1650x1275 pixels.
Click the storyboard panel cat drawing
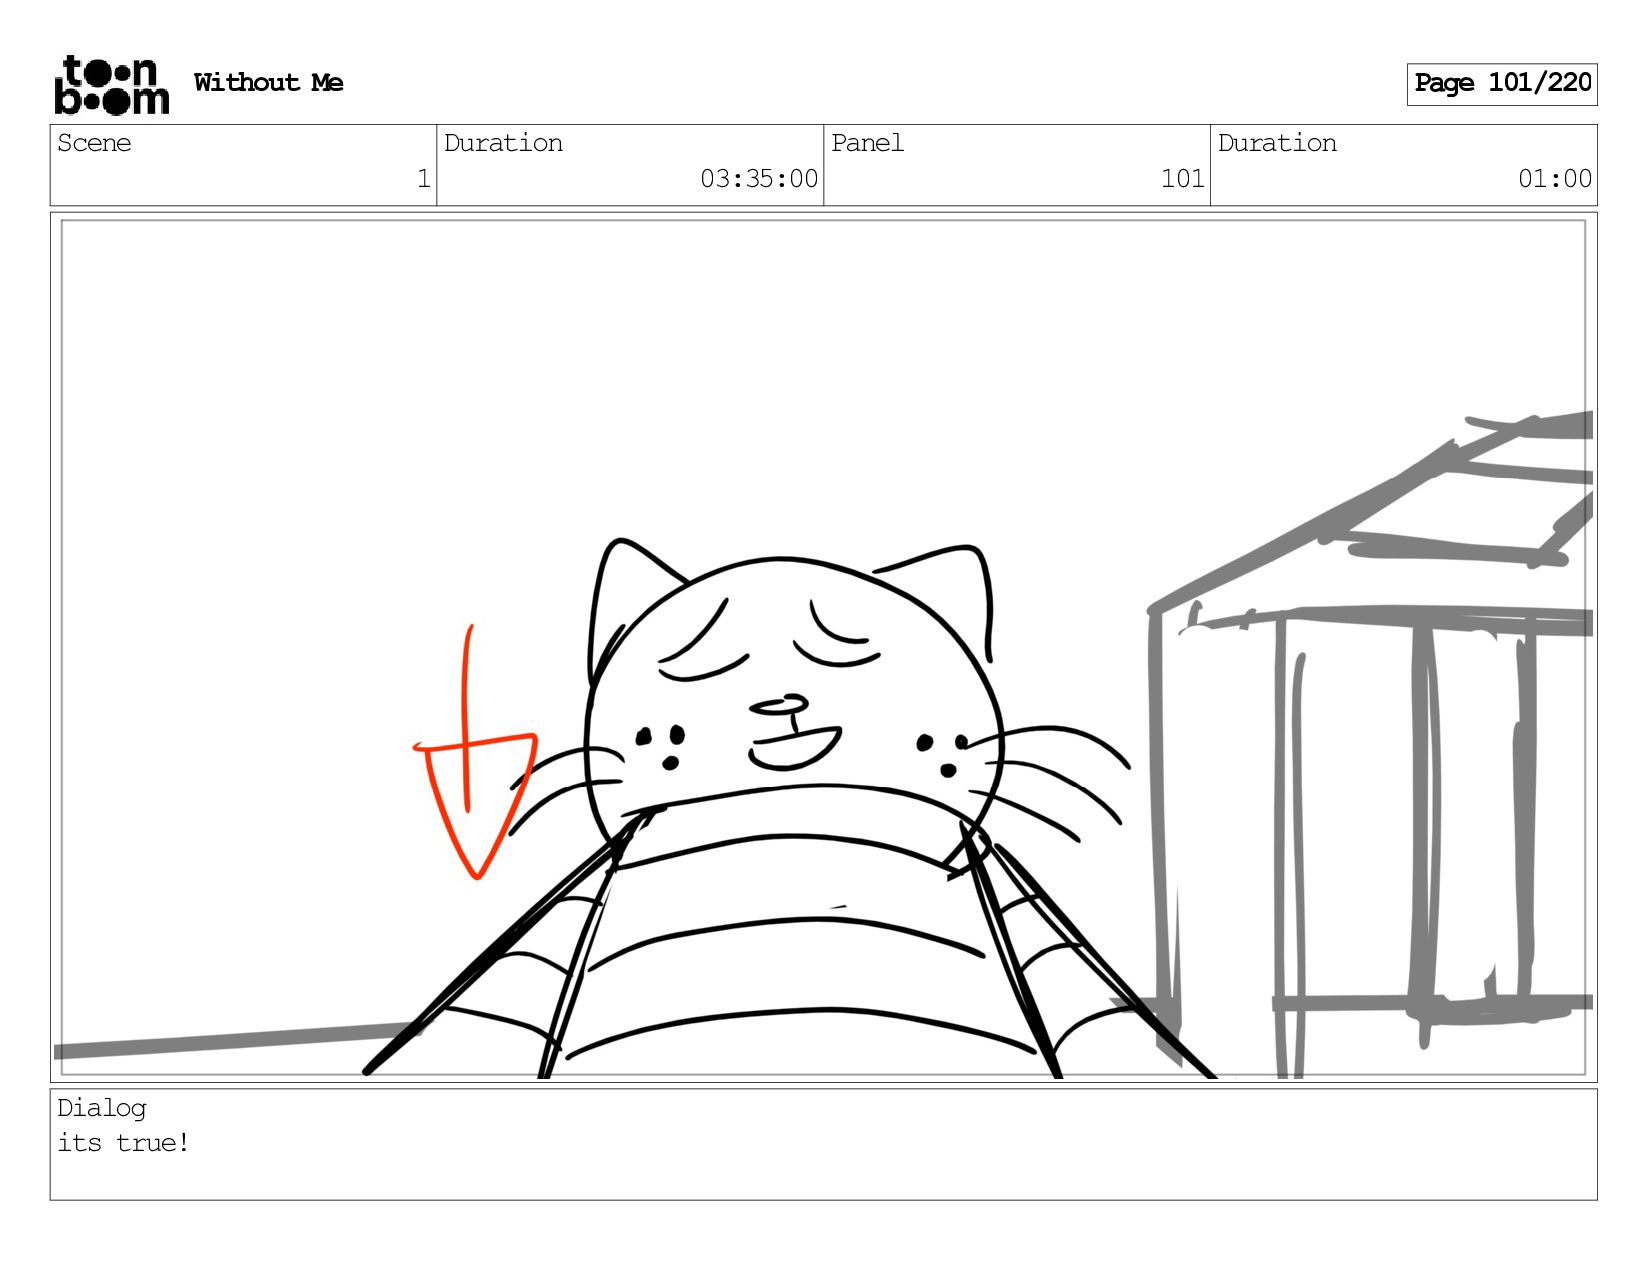pos(790,810)
